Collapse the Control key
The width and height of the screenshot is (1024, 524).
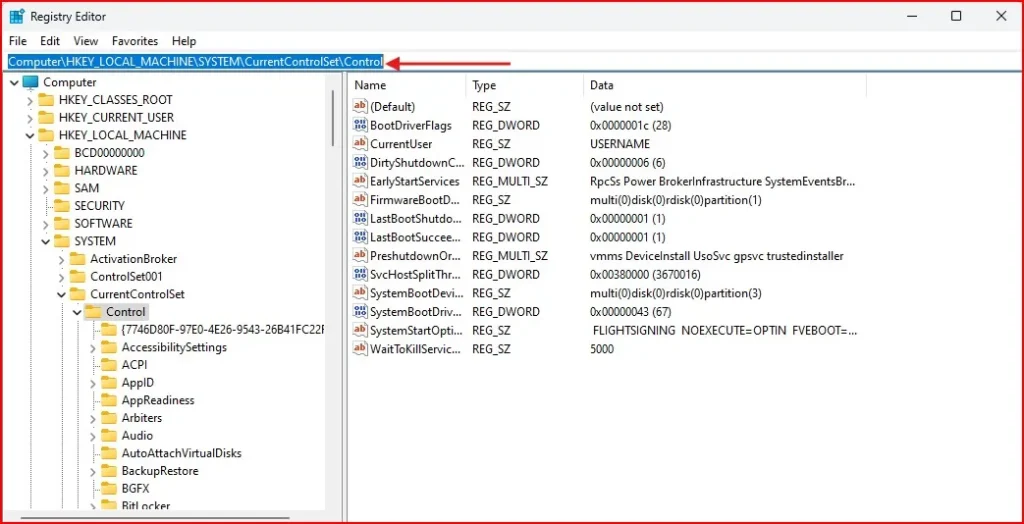point(77,312)
